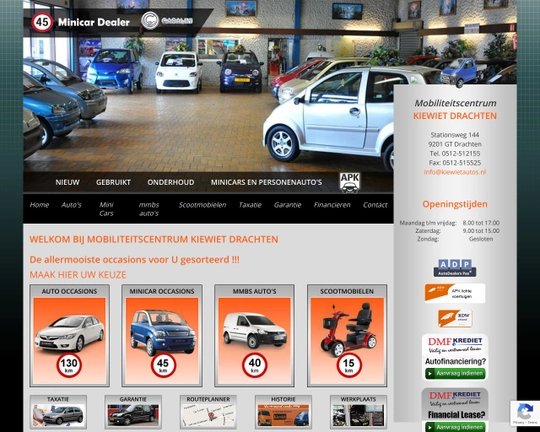Click the KIEWIET DRACHTEN sidebar heading
Image resolution: width=540 pixels, height=432 pixels.
(x=455, y=116)
